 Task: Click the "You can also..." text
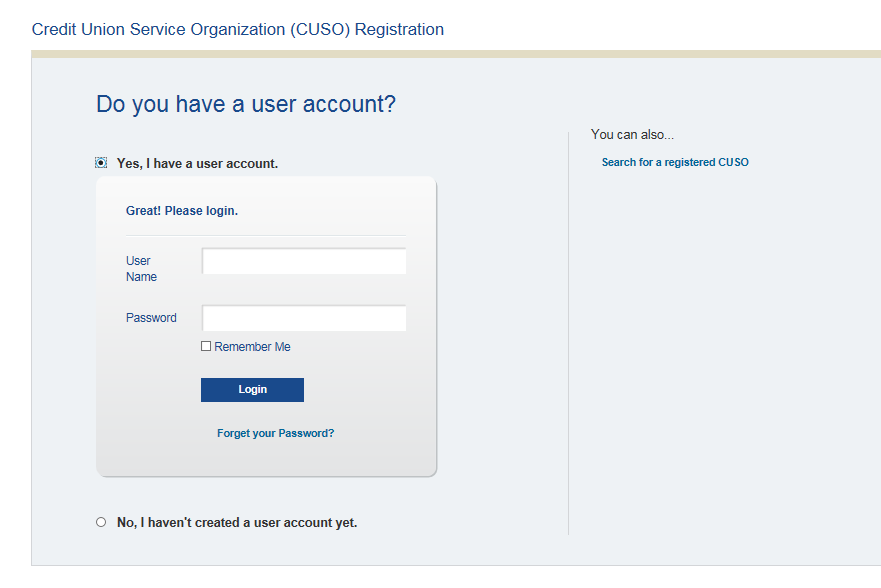point(633,134)
